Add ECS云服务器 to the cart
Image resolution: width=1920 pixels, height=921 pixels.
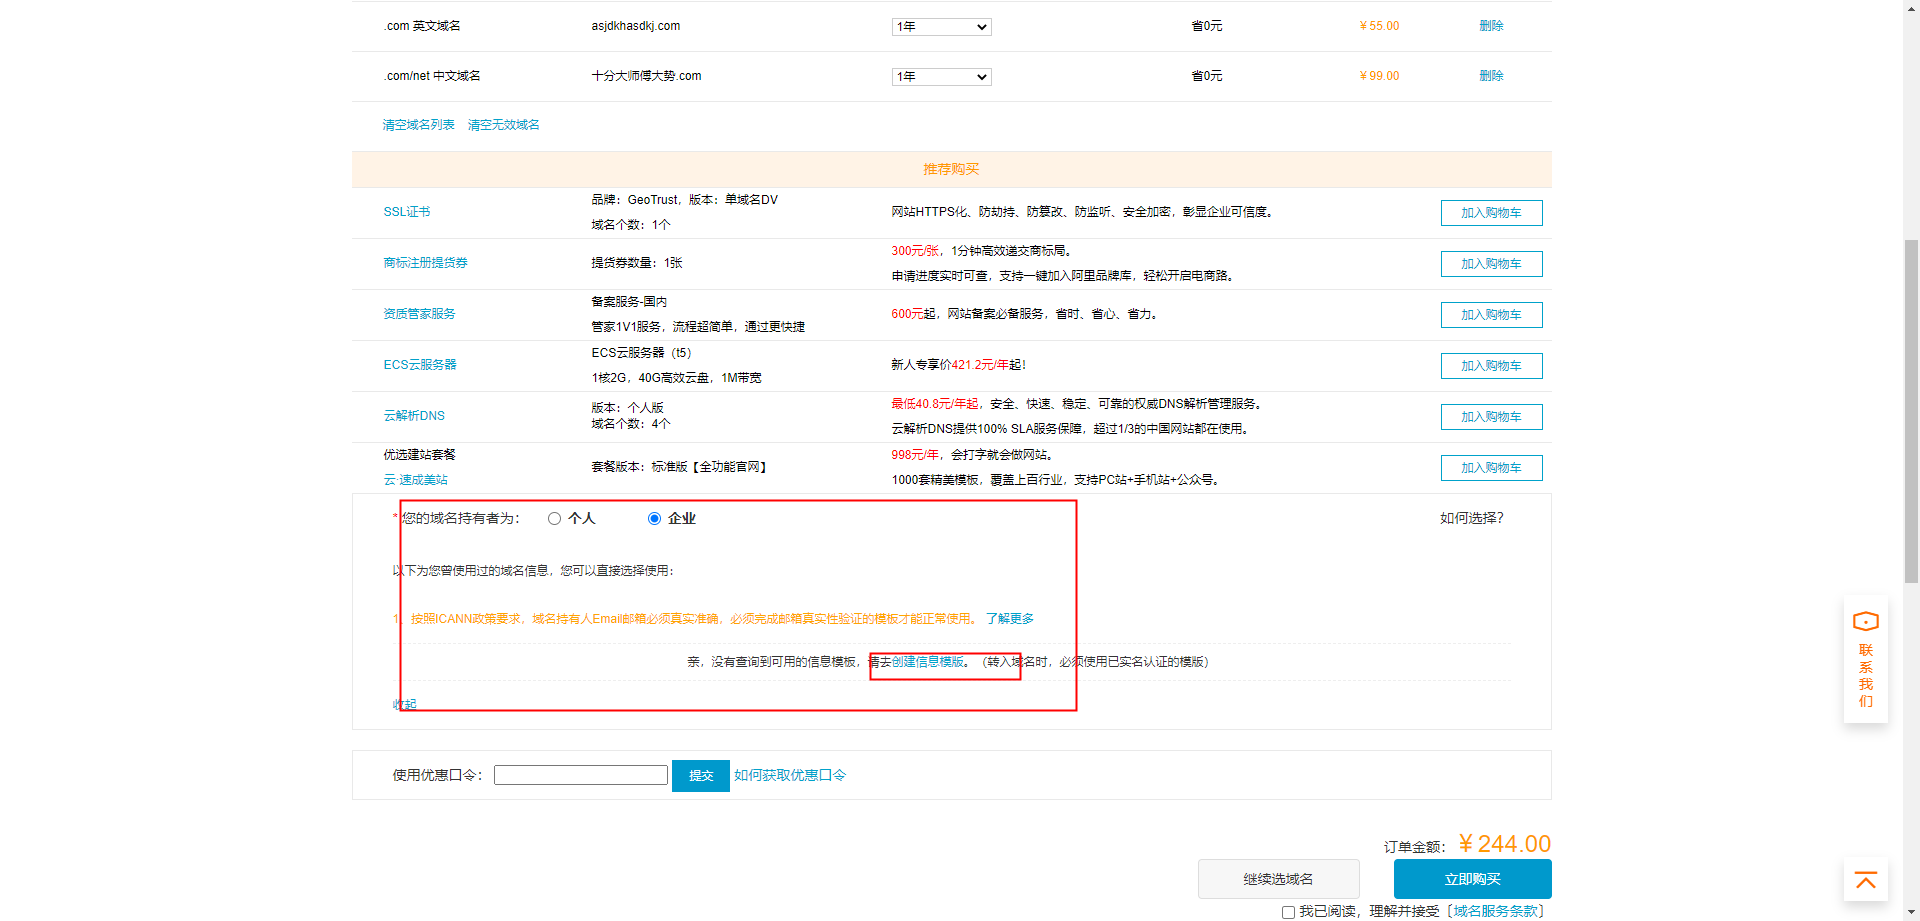coord(1491,365)
